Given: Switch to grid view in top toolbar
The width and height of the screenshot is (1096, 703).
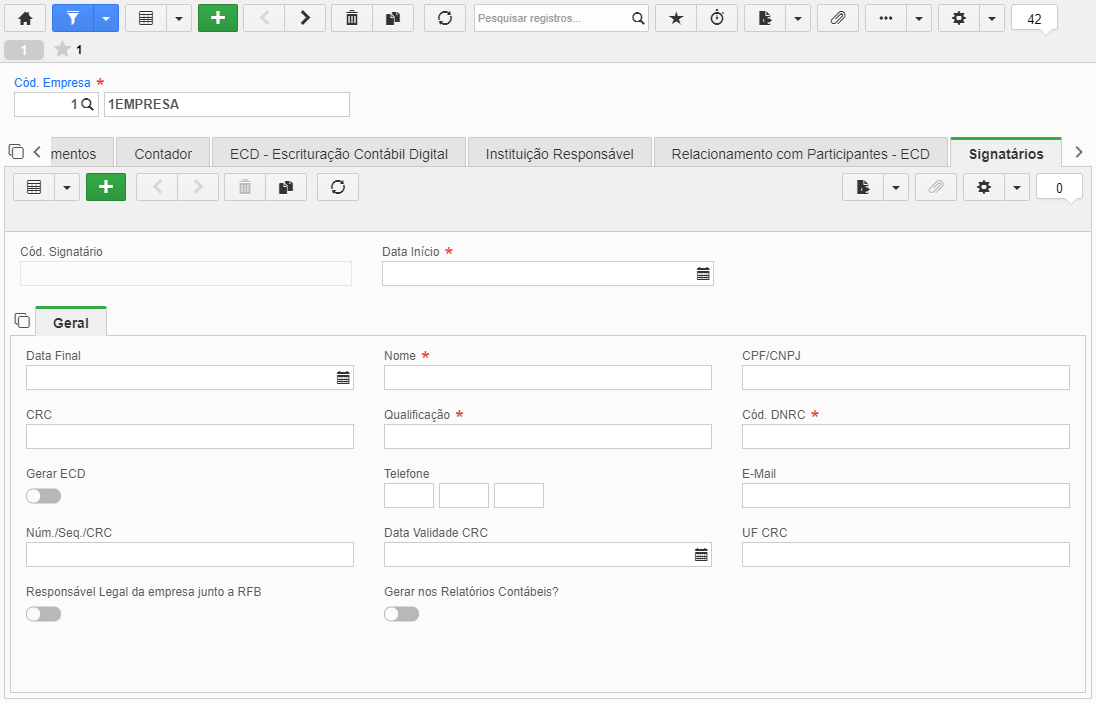Looking at the screenshot, I should click(x=145, y=18).
